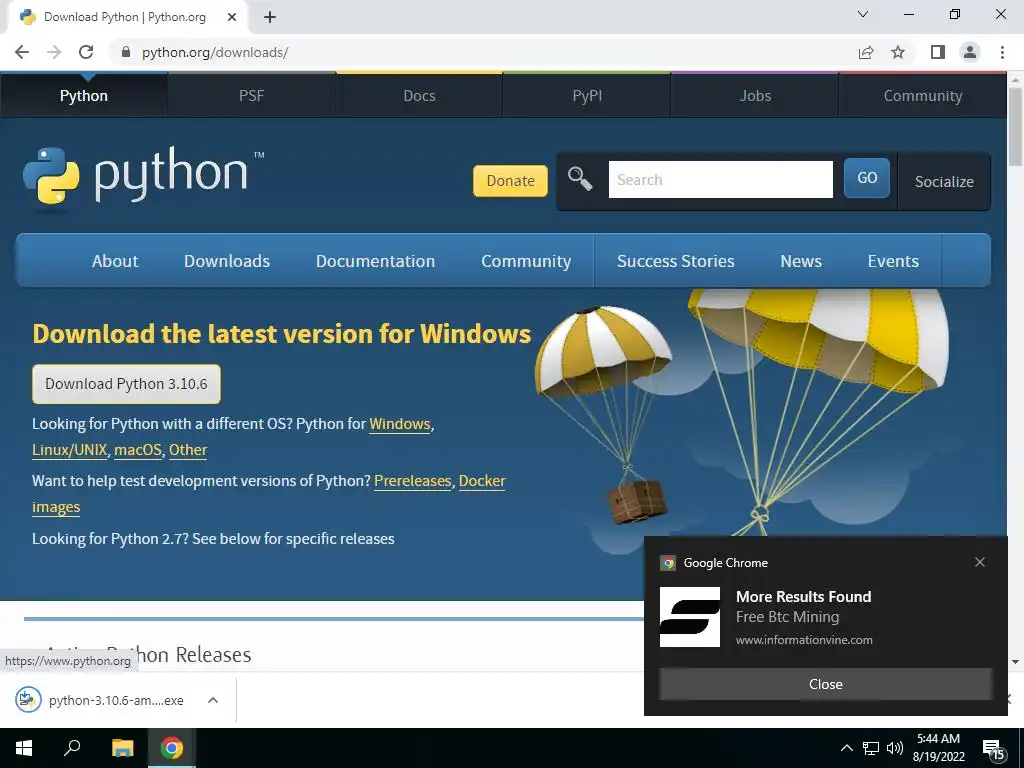Viewport: 1024px width, 768px height.
Task: Follow the Windows link
Action: click(400, 424)
